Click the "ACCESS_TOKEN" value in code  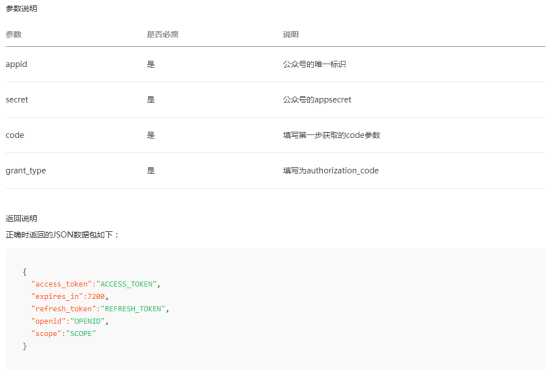[x=126, y=284]
